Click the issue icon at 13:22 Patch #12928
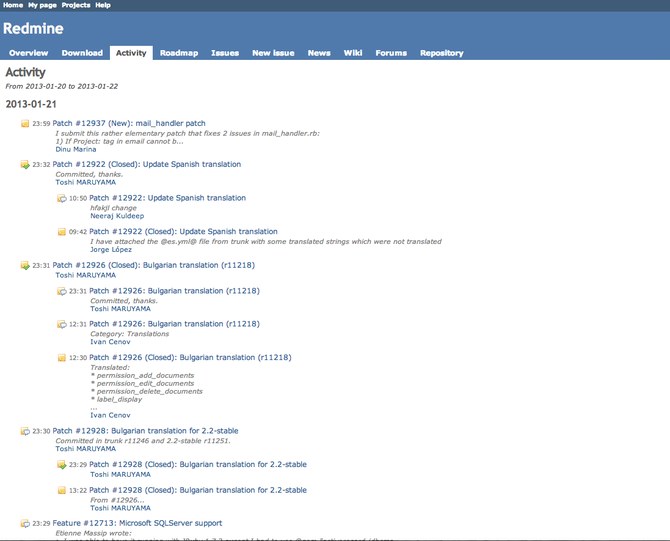Viewport: 670px width, 541px height. coord(62,490)
